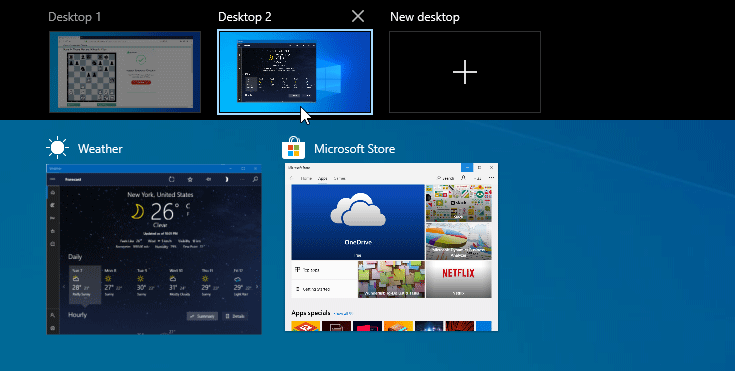This screenshot has height=371, width=735.
Task: Click the first orange Apps specials tile
Action: (306, 326)
